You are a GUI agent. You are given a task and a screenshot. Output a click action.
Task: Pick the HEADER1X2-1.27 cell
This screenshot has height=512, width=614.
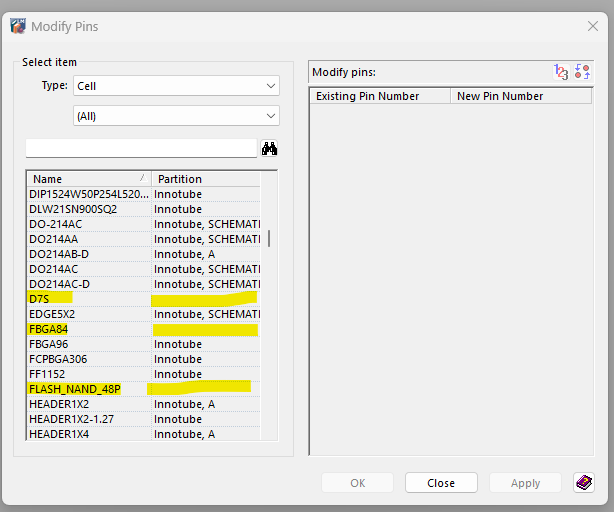pos(71,419)
